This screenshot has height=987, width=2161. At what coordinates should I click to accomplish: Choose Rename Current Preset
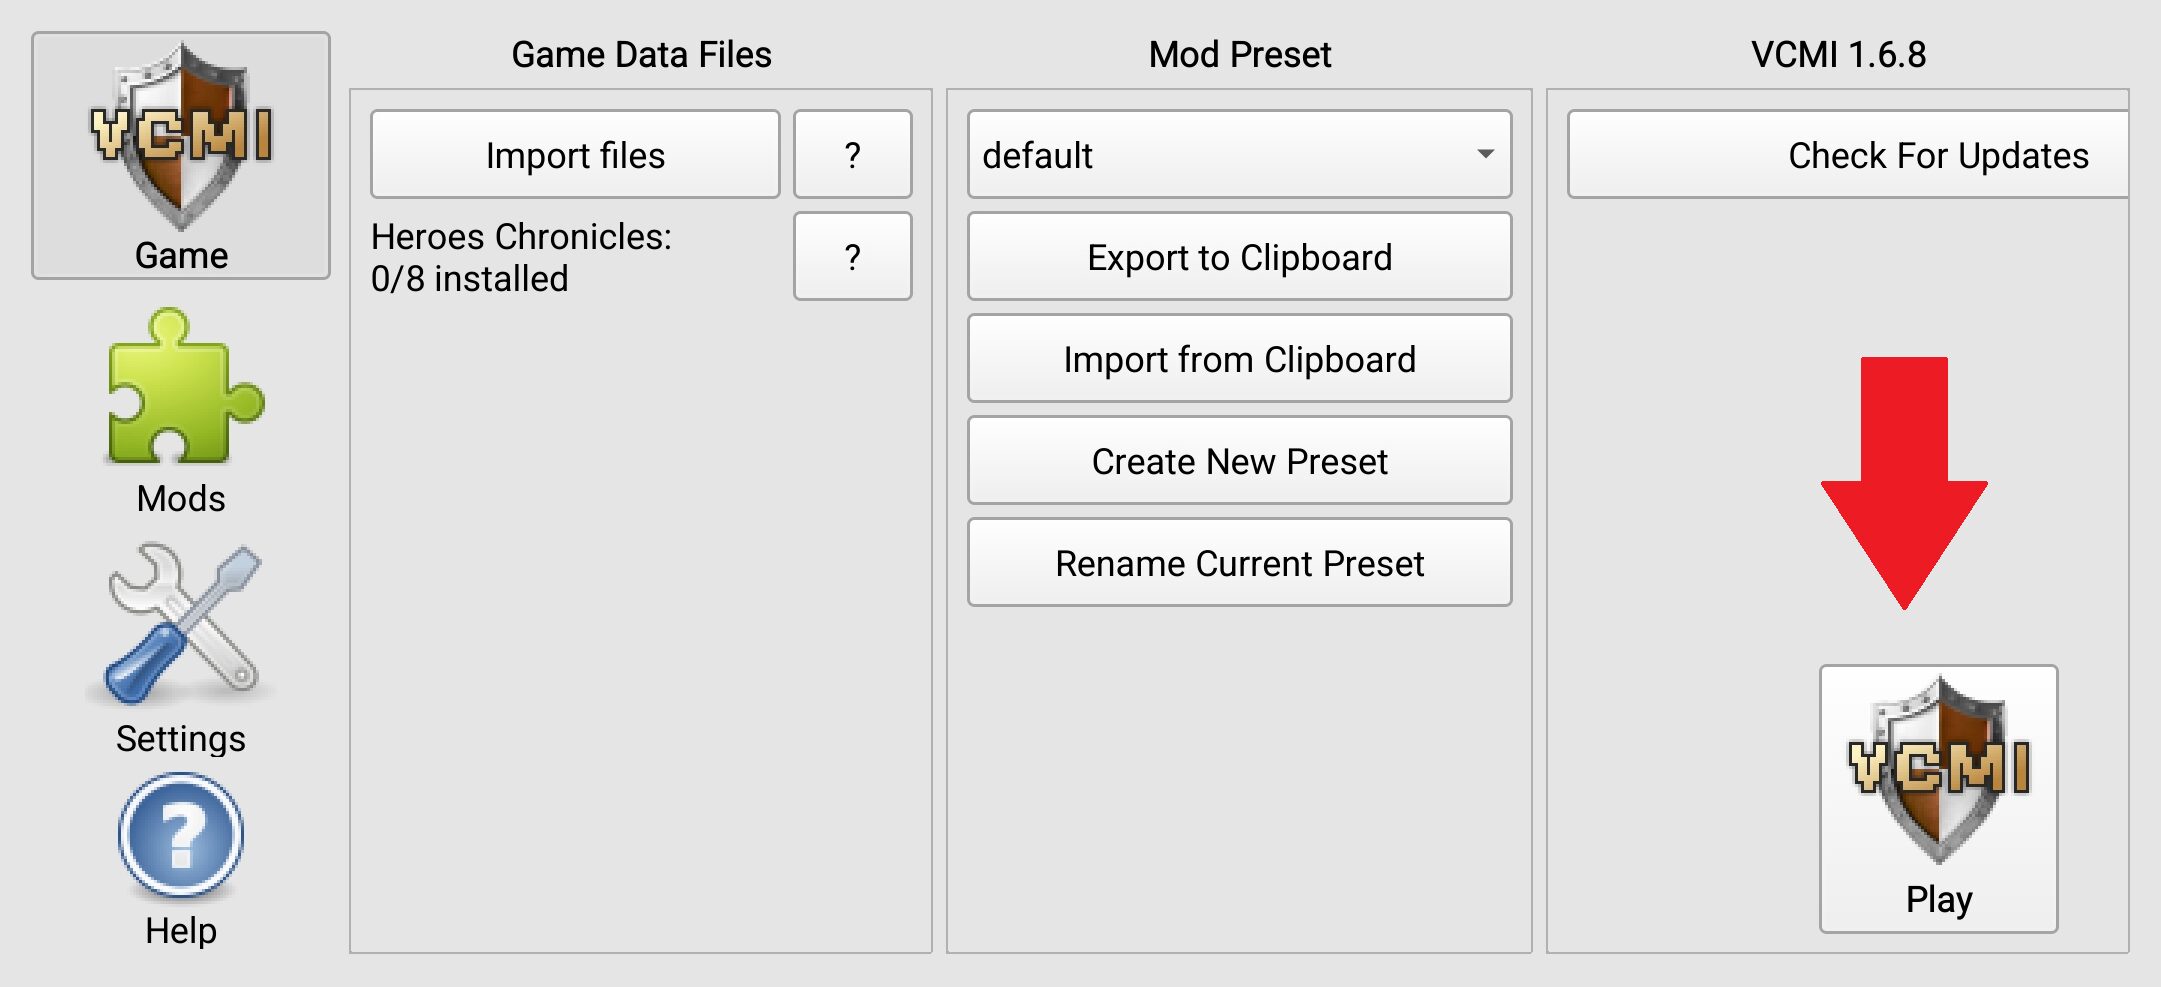1239,563
